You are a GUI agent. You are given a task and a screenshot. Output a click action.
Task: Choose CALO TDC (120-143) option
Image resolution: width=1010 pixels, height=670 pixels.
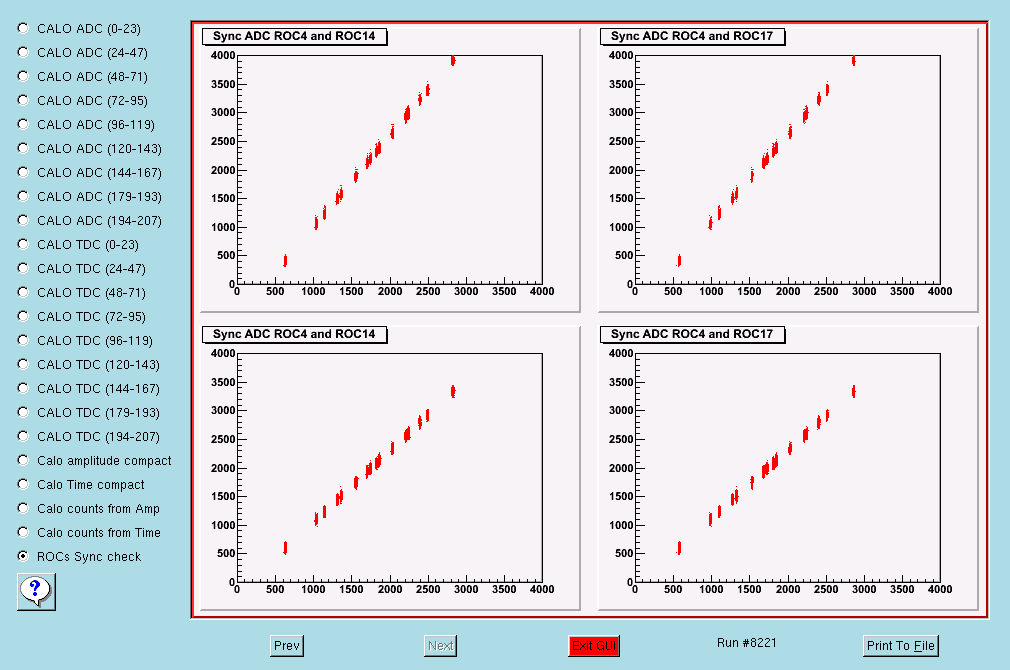click(23, 364)
